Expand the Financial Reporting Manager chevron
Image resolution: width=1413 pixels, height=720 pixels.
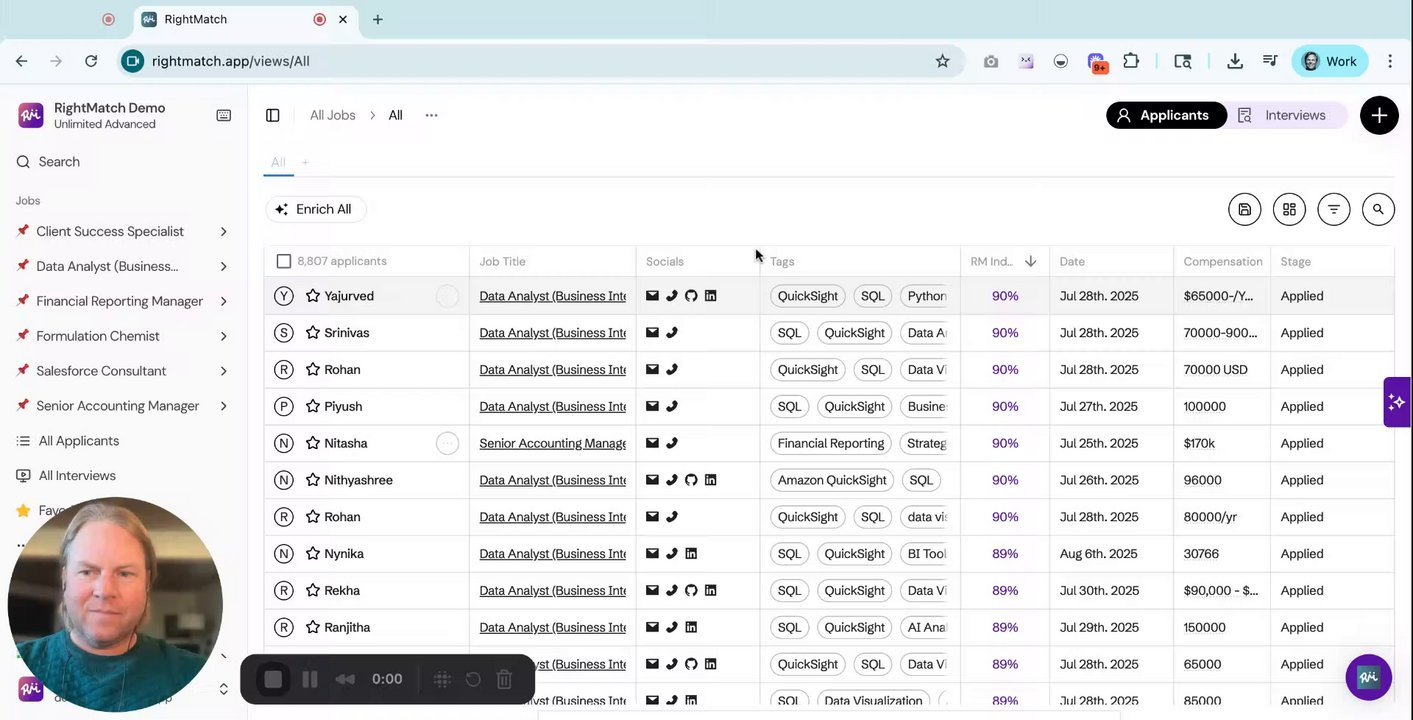coord(223,301)
